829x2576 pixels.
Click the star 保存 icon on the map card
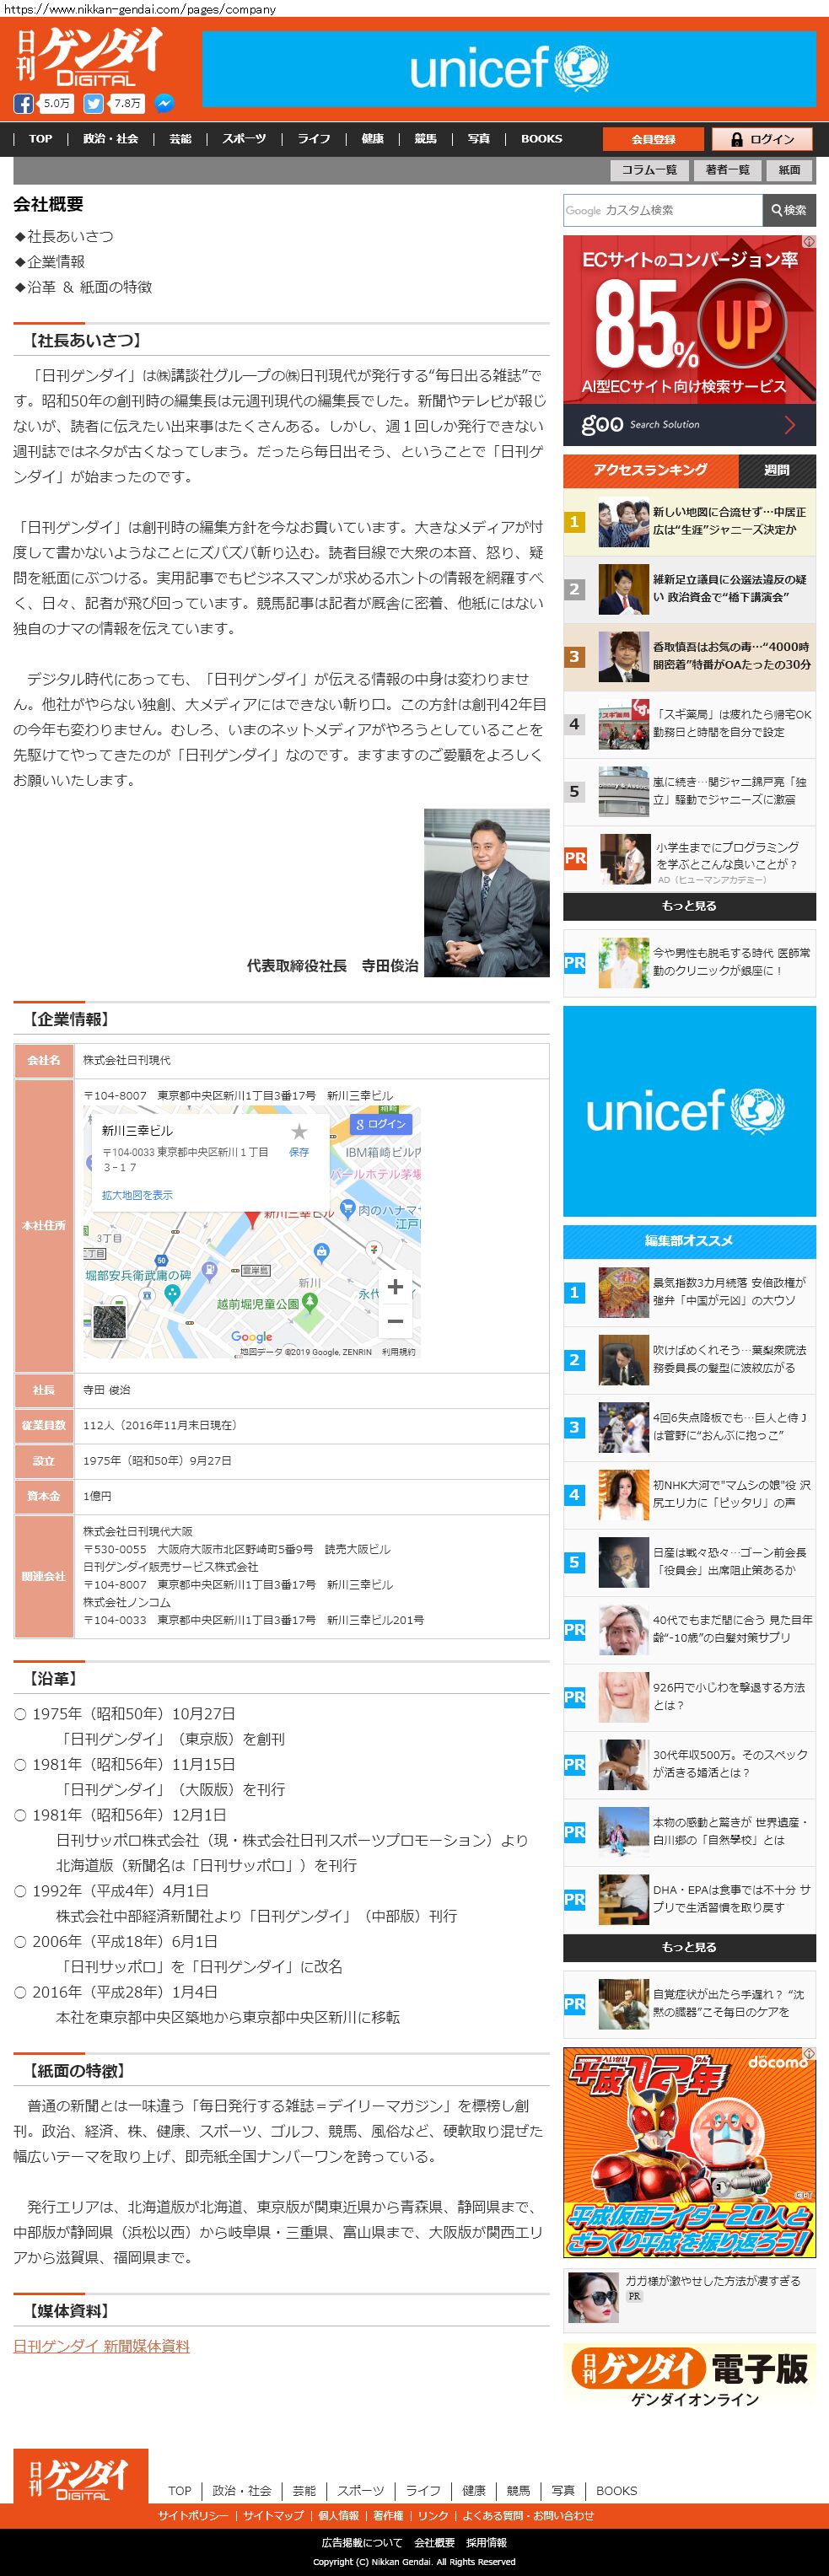299,1132
